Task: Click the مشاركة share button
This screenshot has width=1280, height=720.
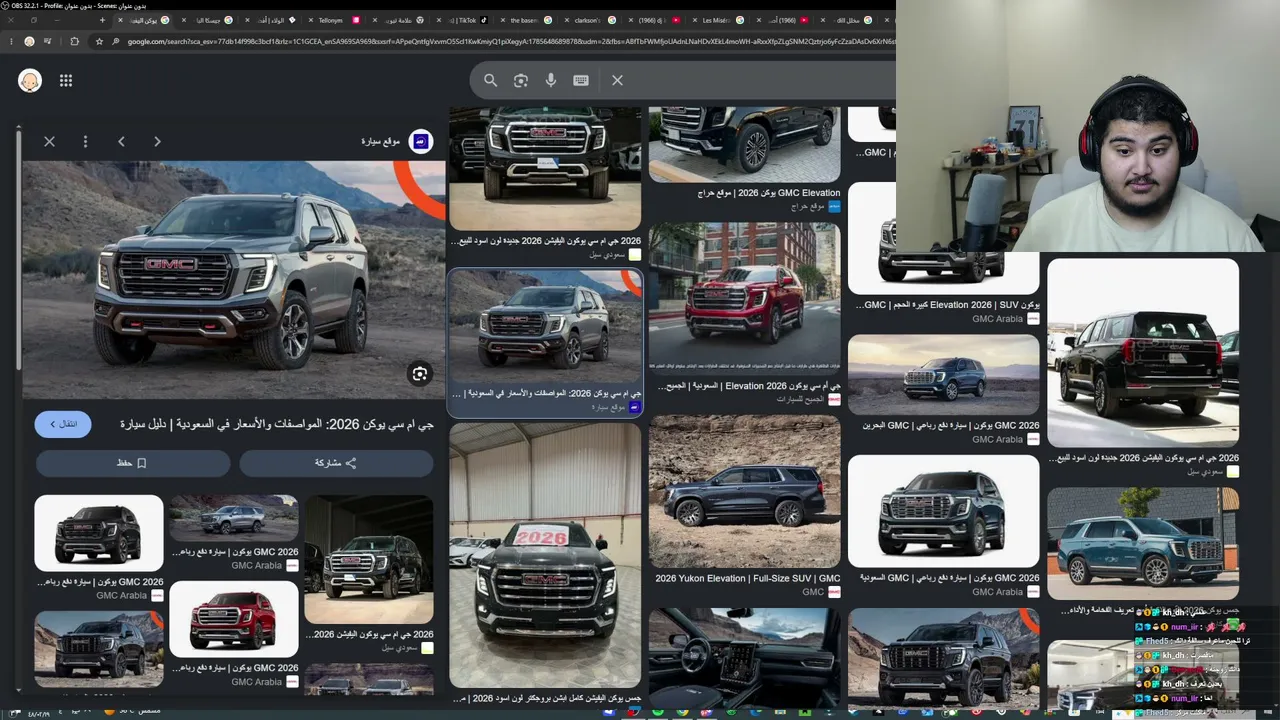Action: tap(336, 463)
